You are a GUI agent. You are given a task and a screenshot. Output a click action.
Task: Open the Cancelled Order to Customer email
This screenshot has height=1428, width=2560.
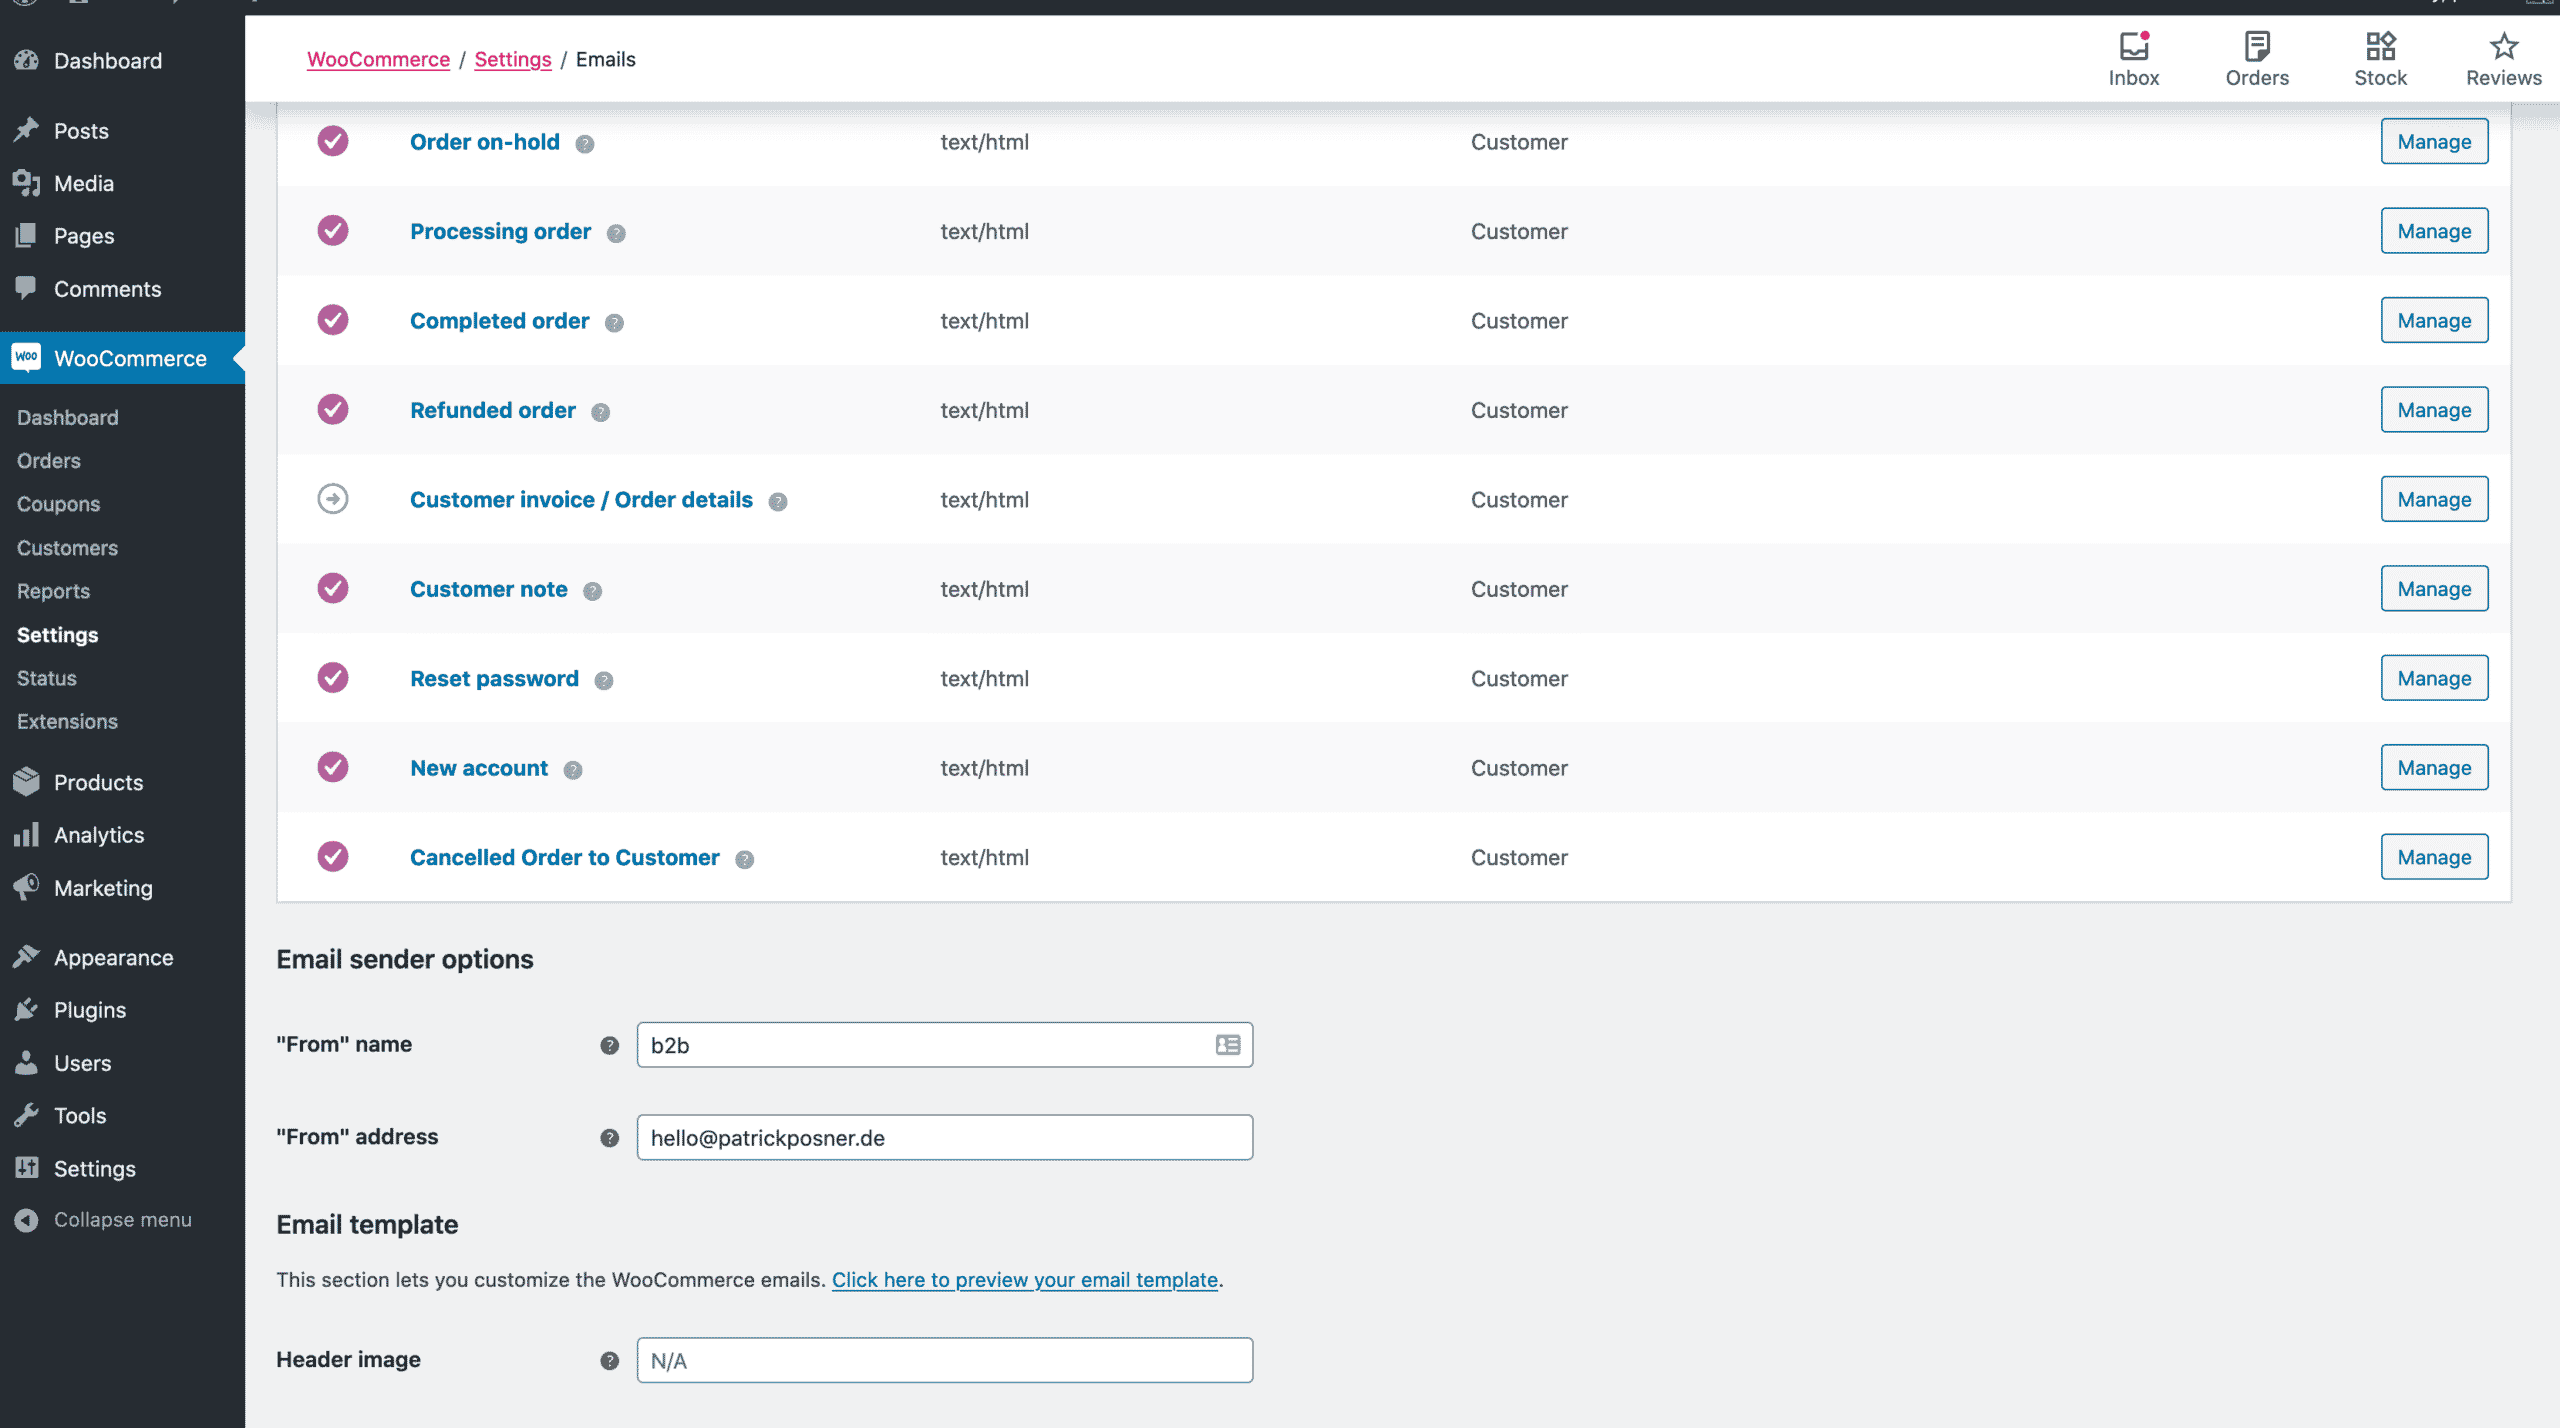click(564, 857)
